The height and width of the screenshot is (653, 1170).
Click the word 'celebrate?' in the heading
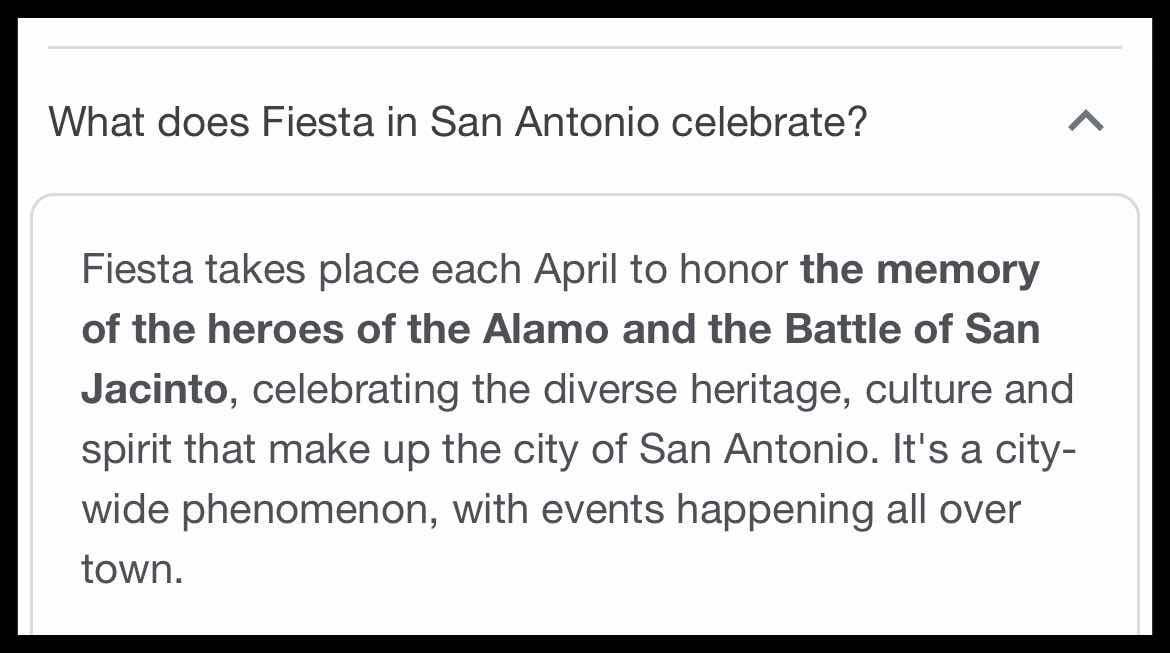tap(769, 122)
